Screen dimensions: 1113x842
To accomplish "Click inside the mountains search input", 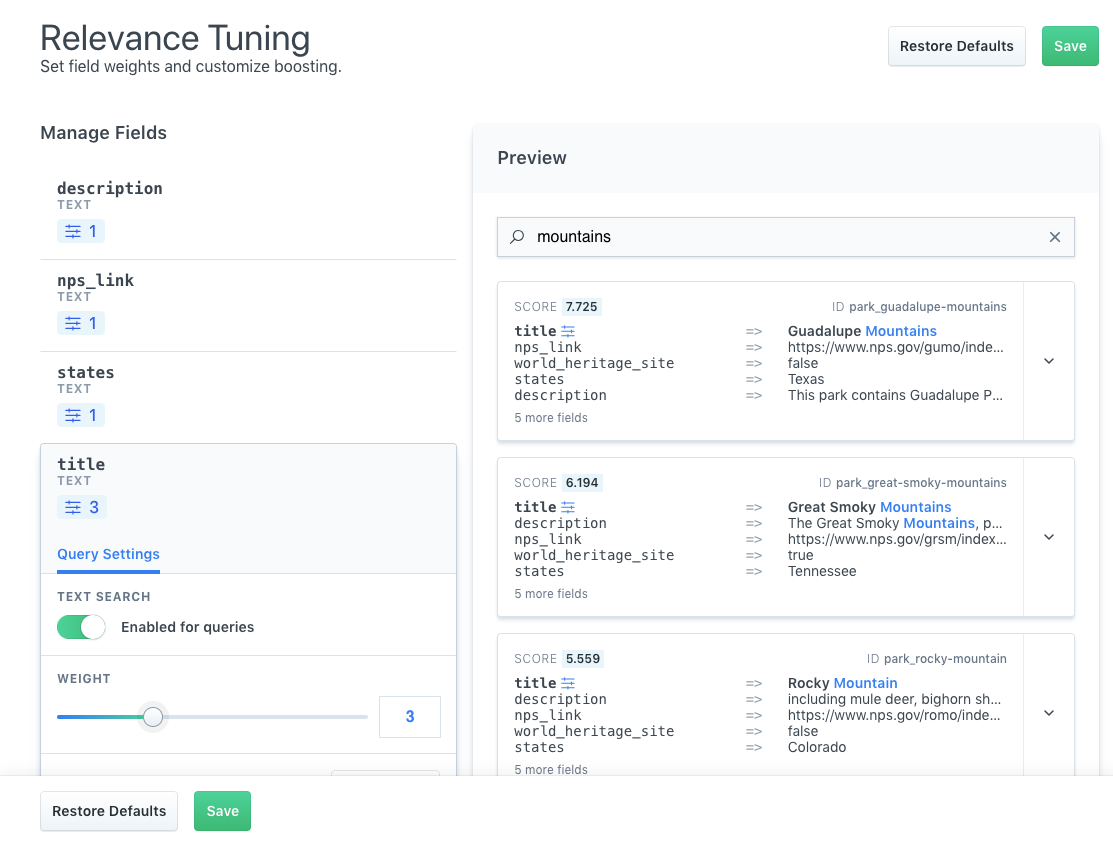I will click(x=700, y=237).
